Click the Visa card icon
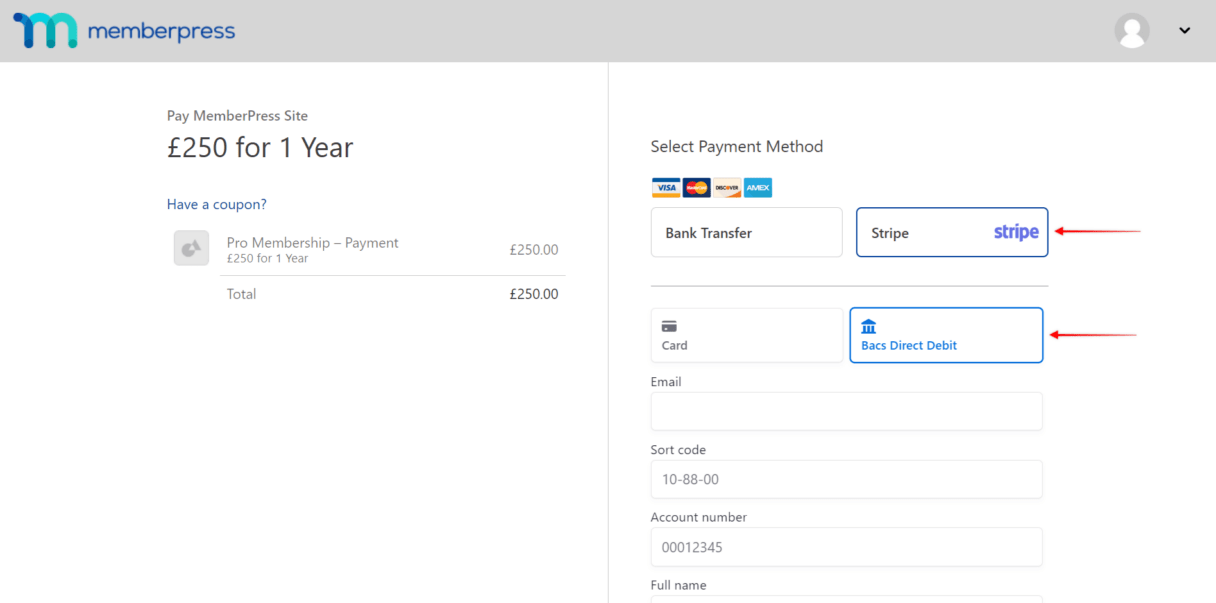The width and height of the screenshot is (1216, 603). click(666, 188)
